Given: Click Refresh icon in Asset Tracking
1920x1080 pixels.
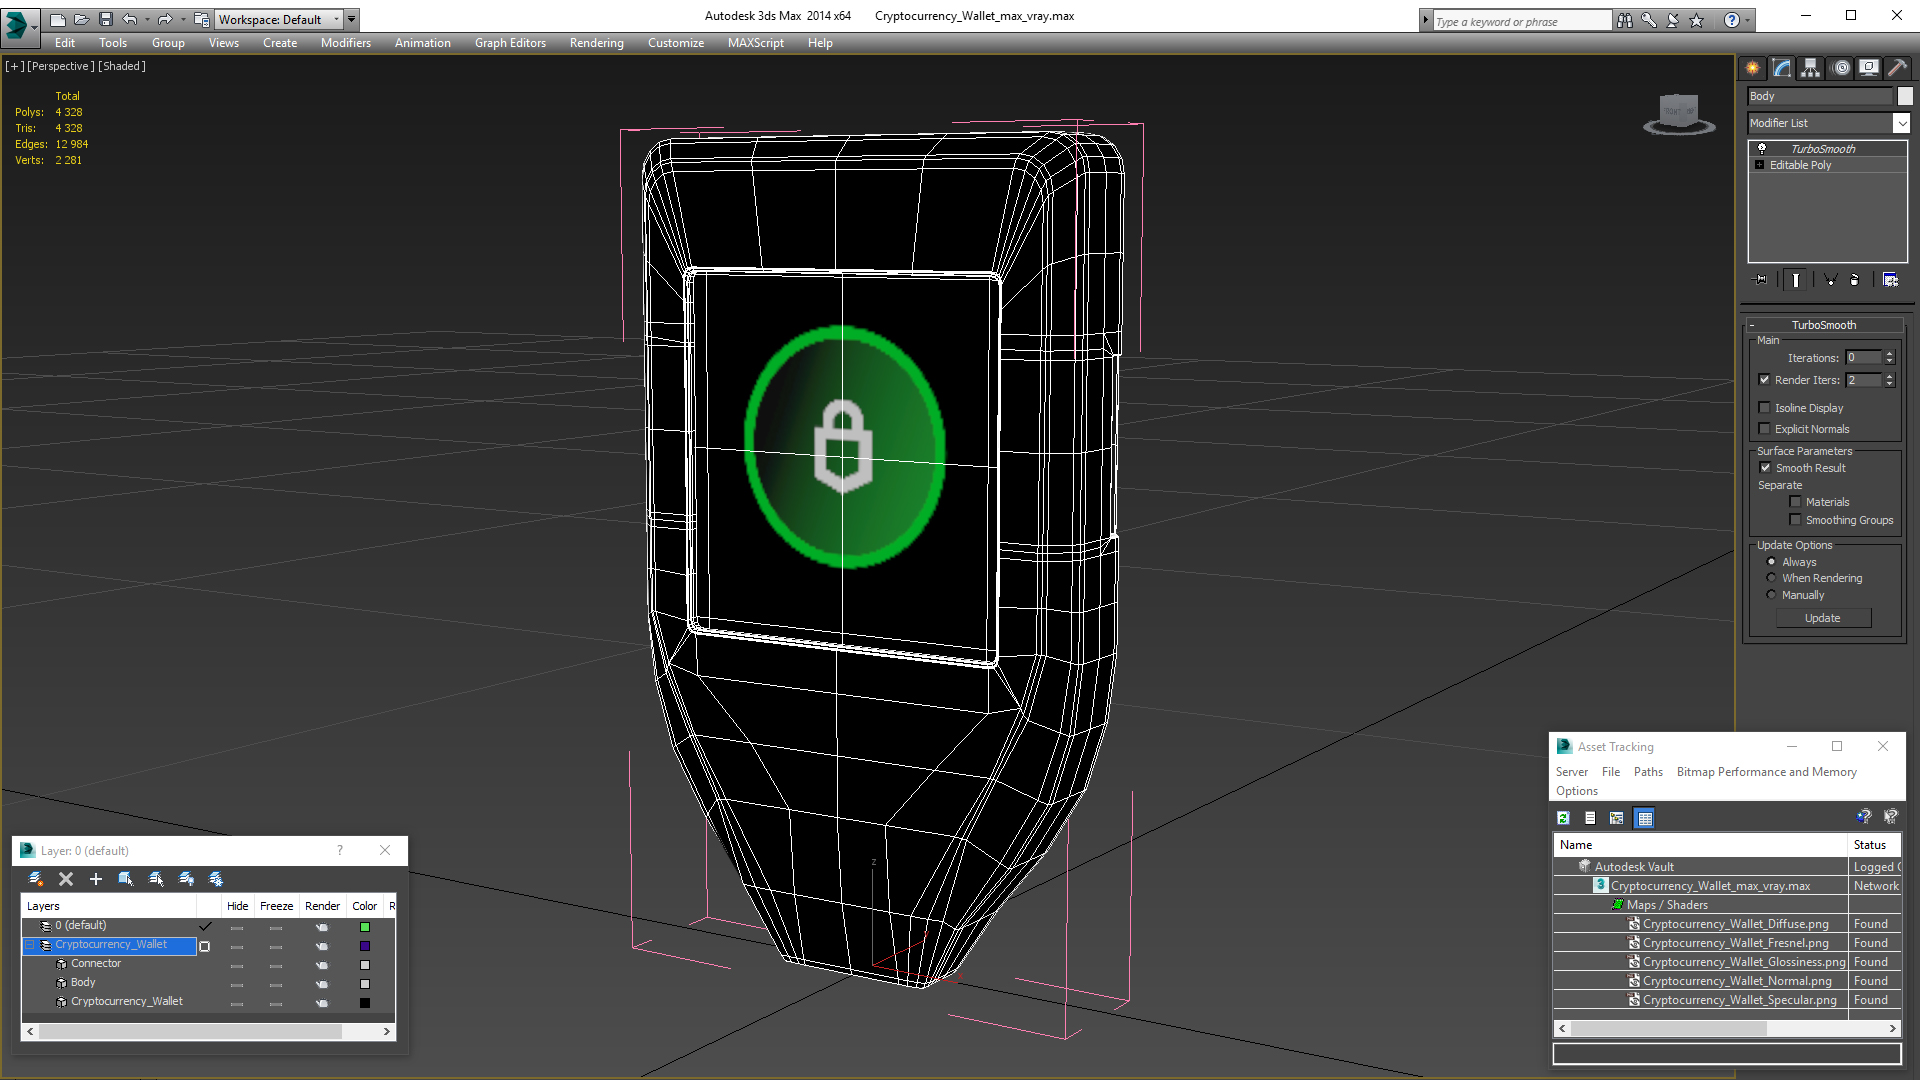Looking at the screenshot, I should (1563, 818).
